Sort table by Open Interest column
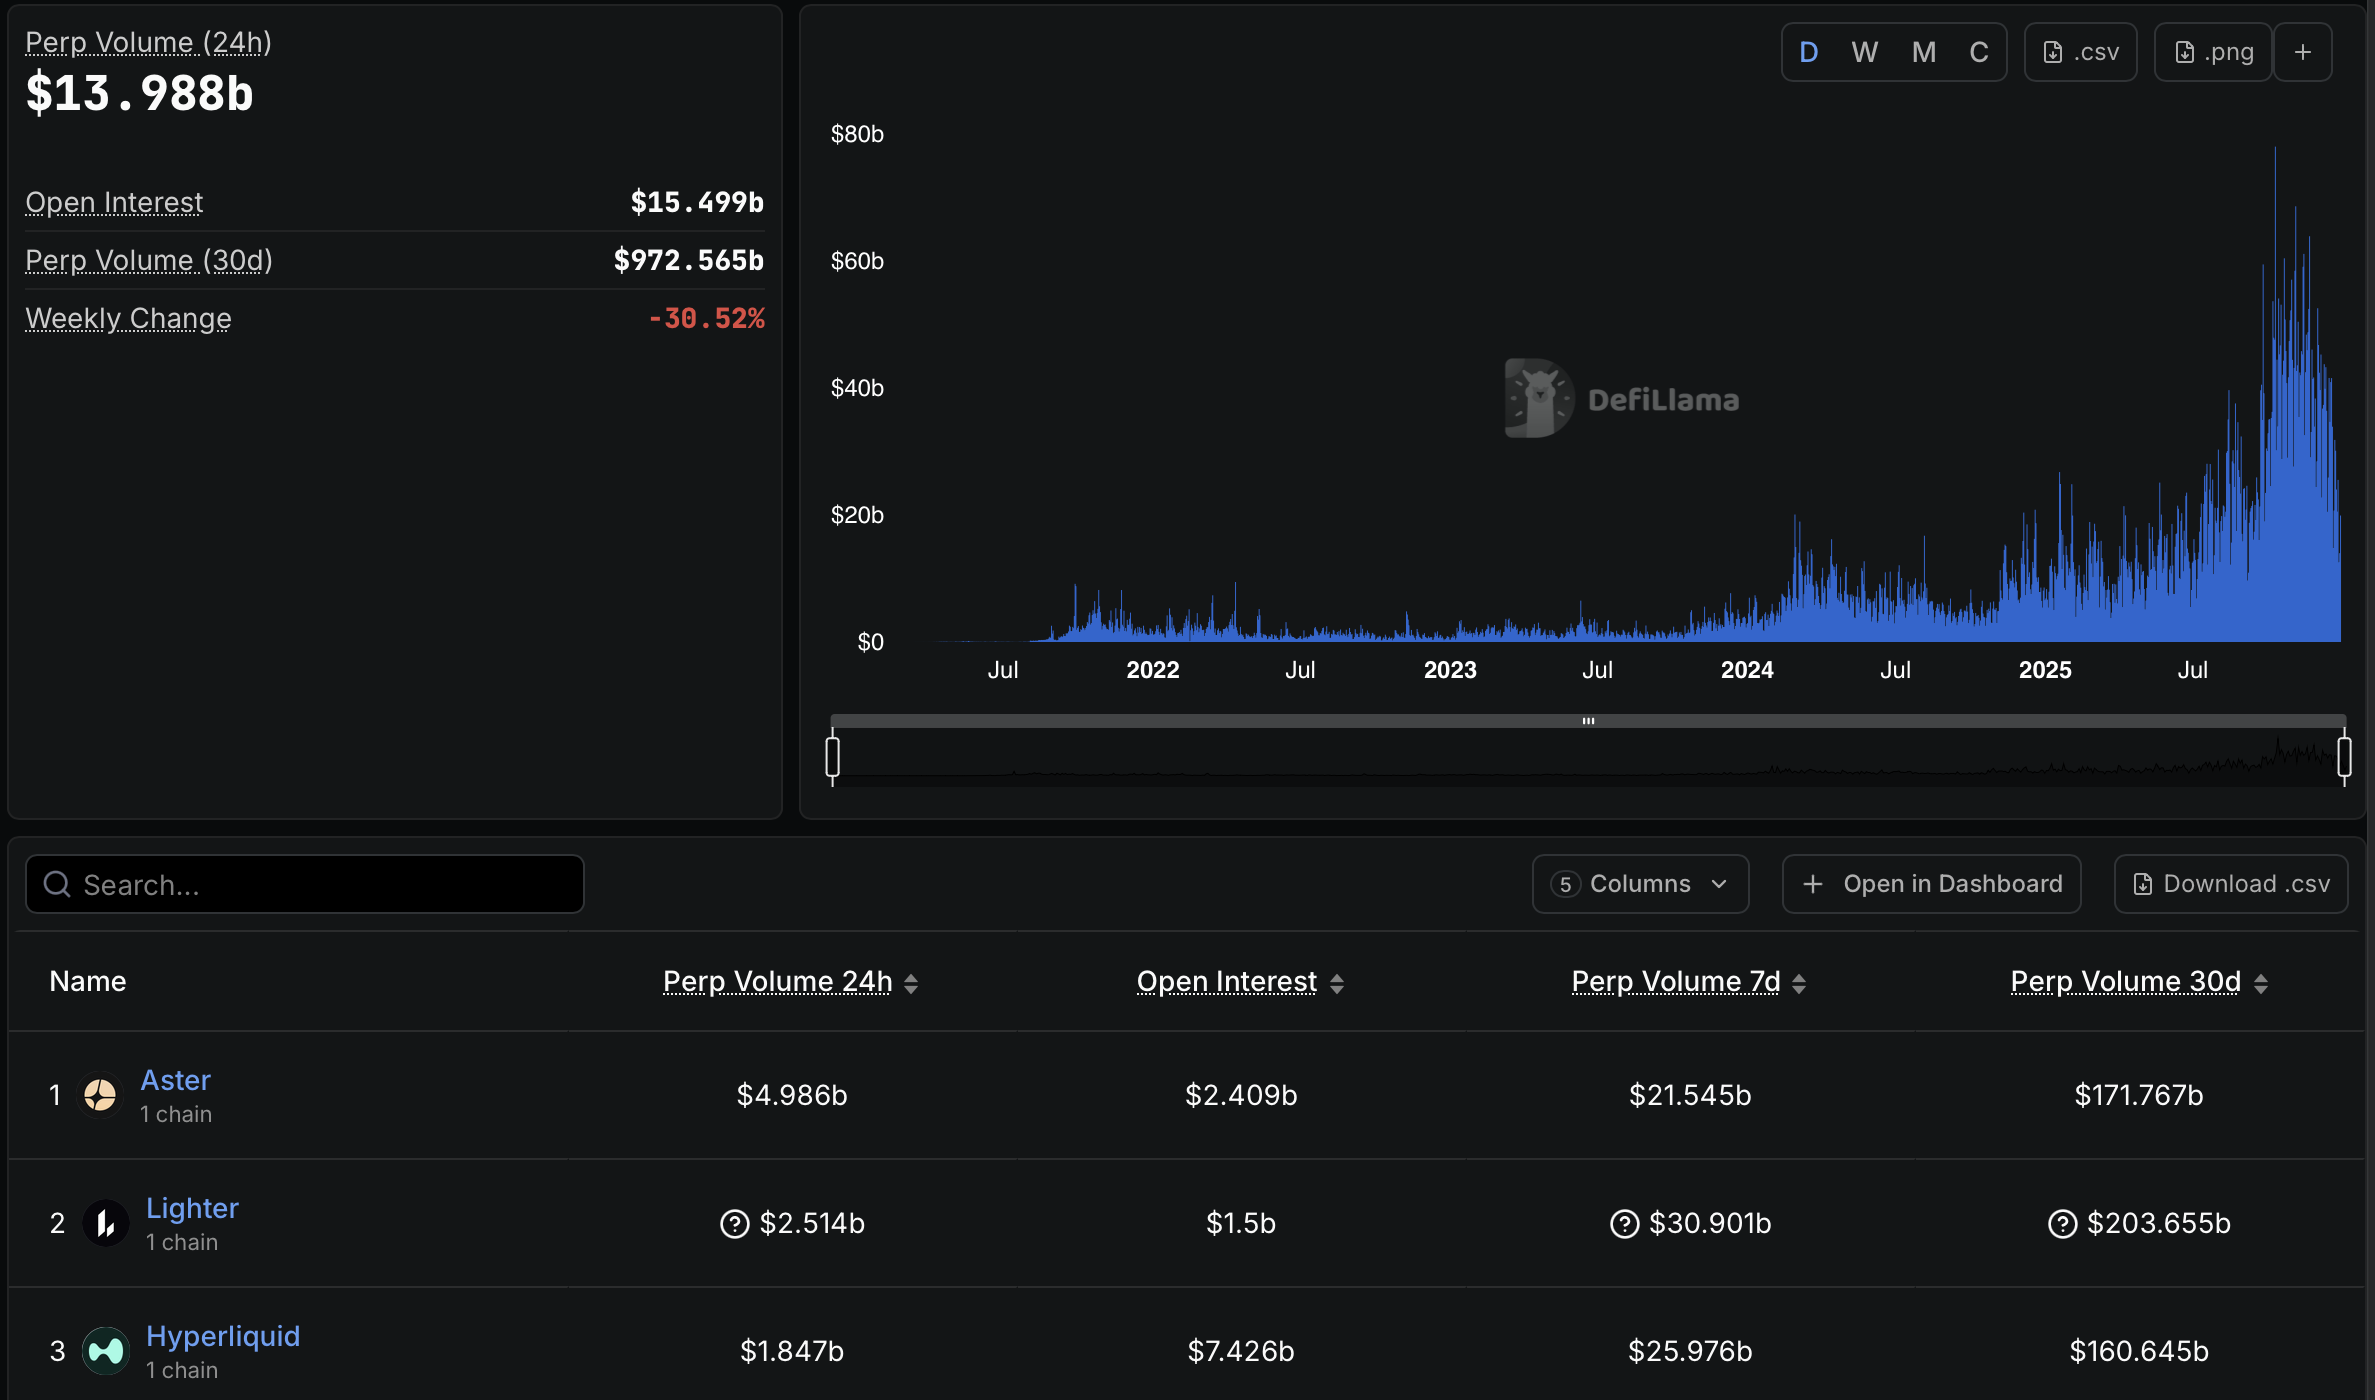2375x1400 pixels. coord(1226,981)
